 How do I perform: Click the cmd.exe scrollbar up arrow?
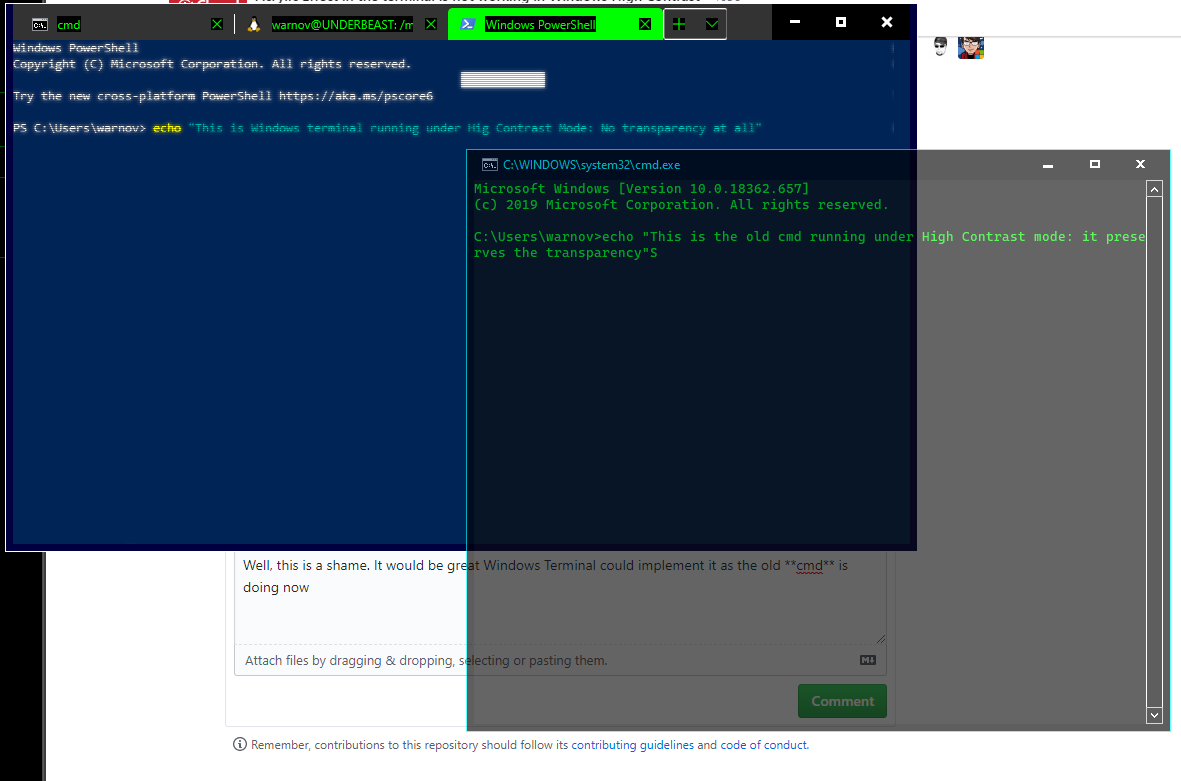1154,189
